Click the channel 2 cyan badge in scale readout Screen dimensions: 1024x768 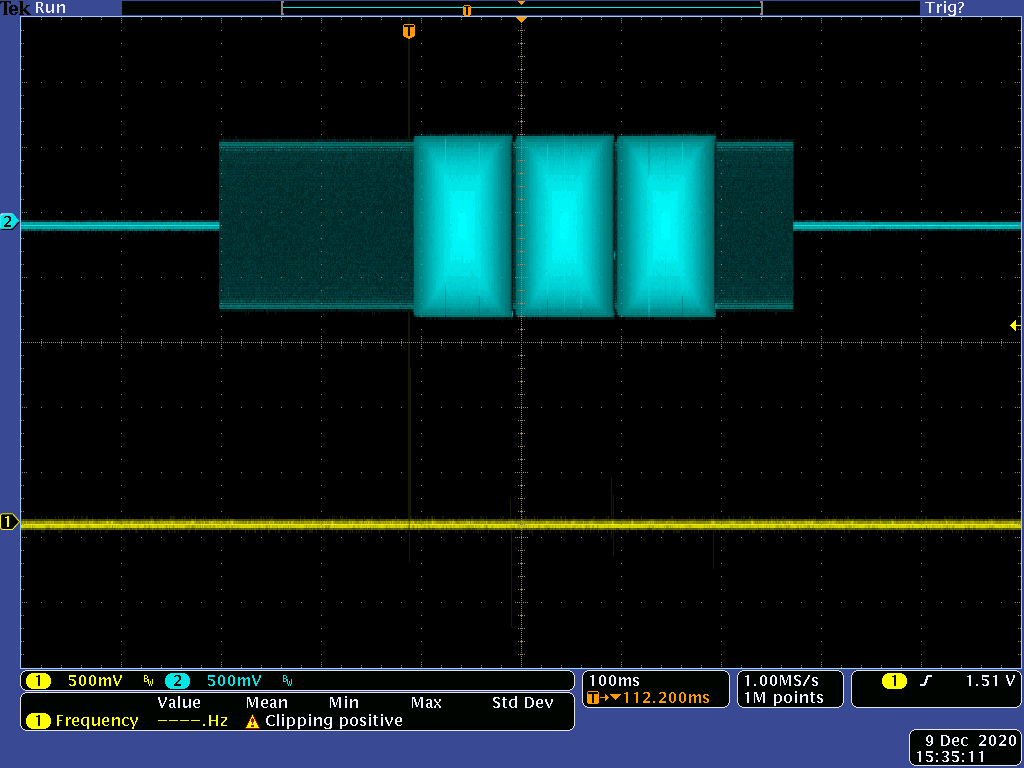tap(177, 681)
